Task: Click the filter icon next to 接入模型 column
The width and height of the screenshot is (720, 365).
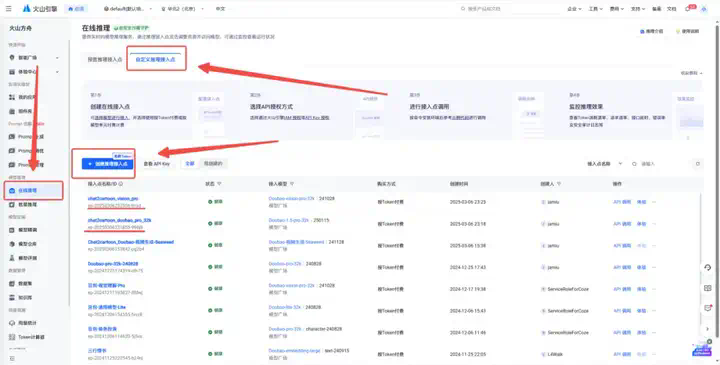Action: (x=292, y=184)
